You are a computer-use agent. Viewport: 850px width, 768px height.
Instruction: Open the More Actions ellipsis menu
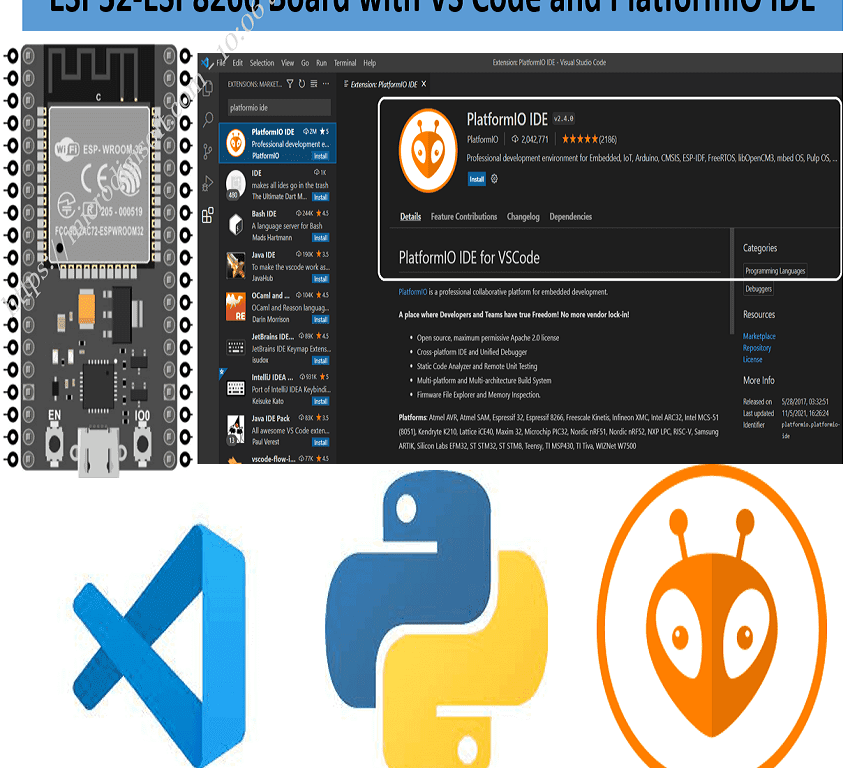(x=325, y=84)
